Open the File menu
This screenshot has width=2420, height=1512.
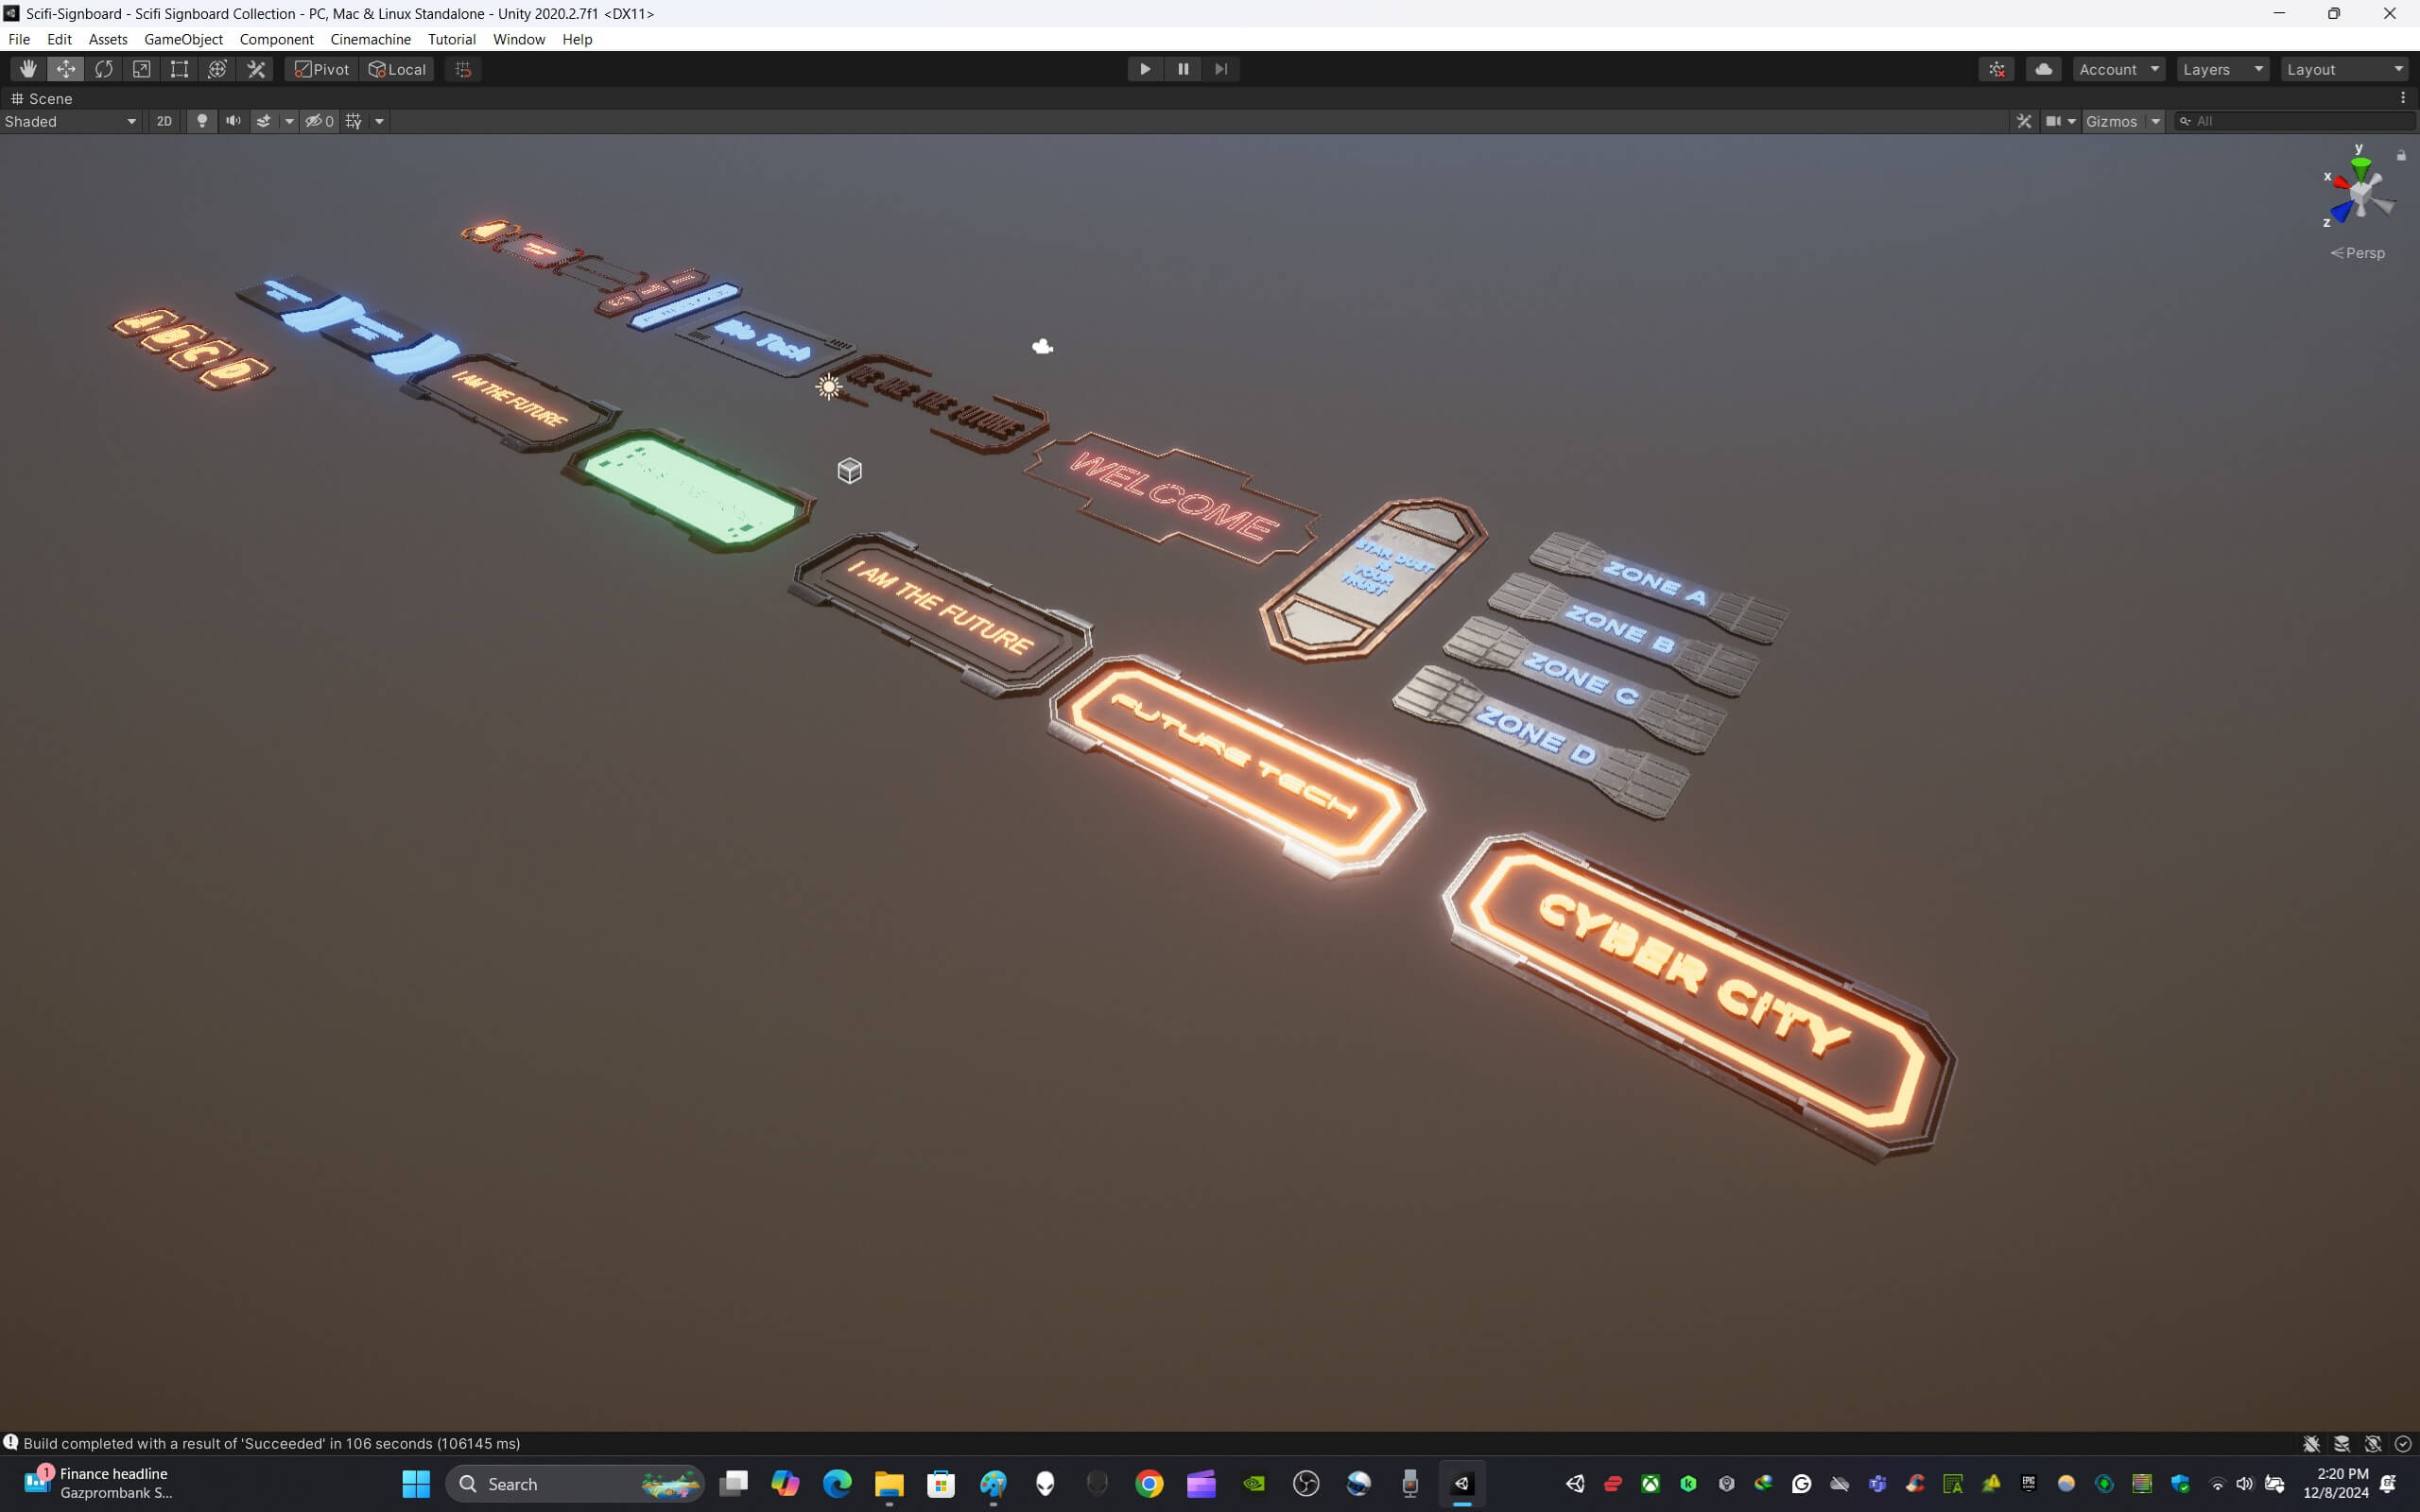point(19,39)
